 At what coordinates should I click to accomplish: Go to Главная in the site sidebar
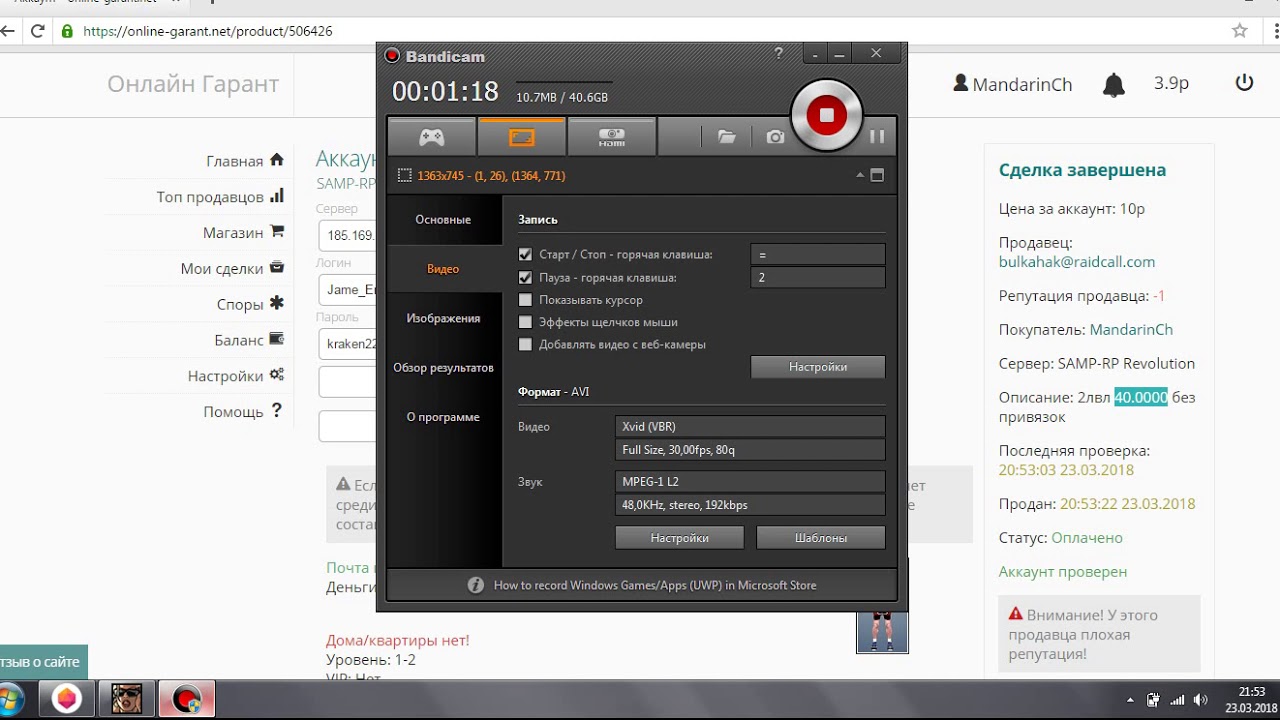coord(245,161)
